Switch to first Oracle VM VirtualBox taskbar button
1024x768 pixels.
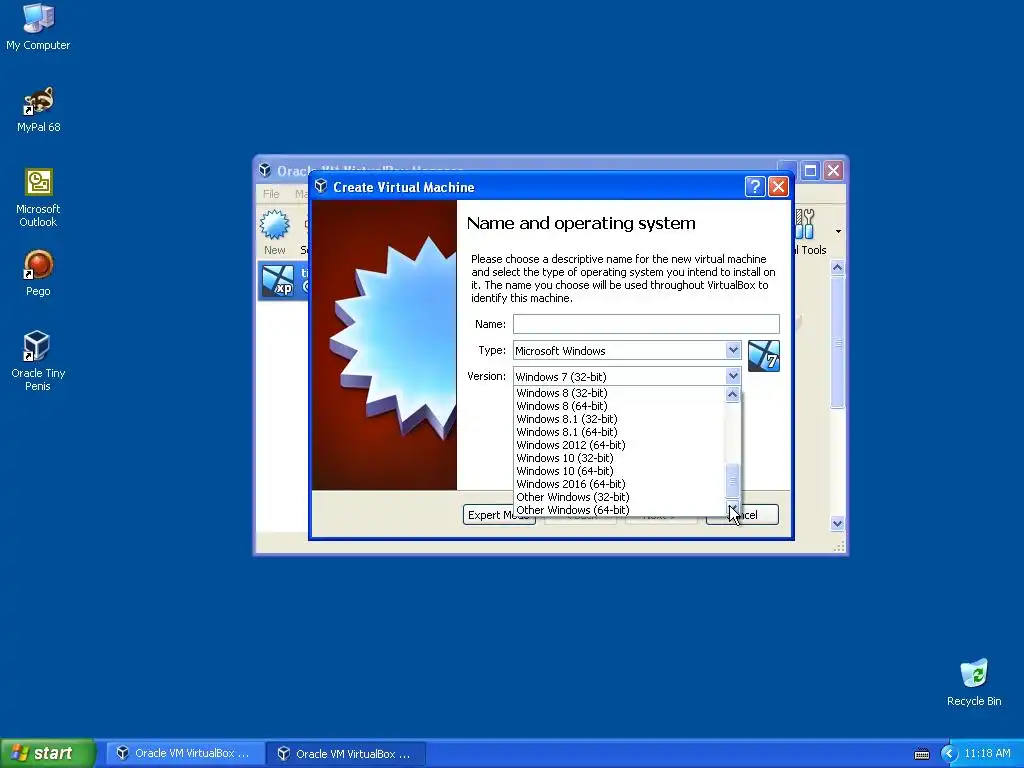coord(184,754)
